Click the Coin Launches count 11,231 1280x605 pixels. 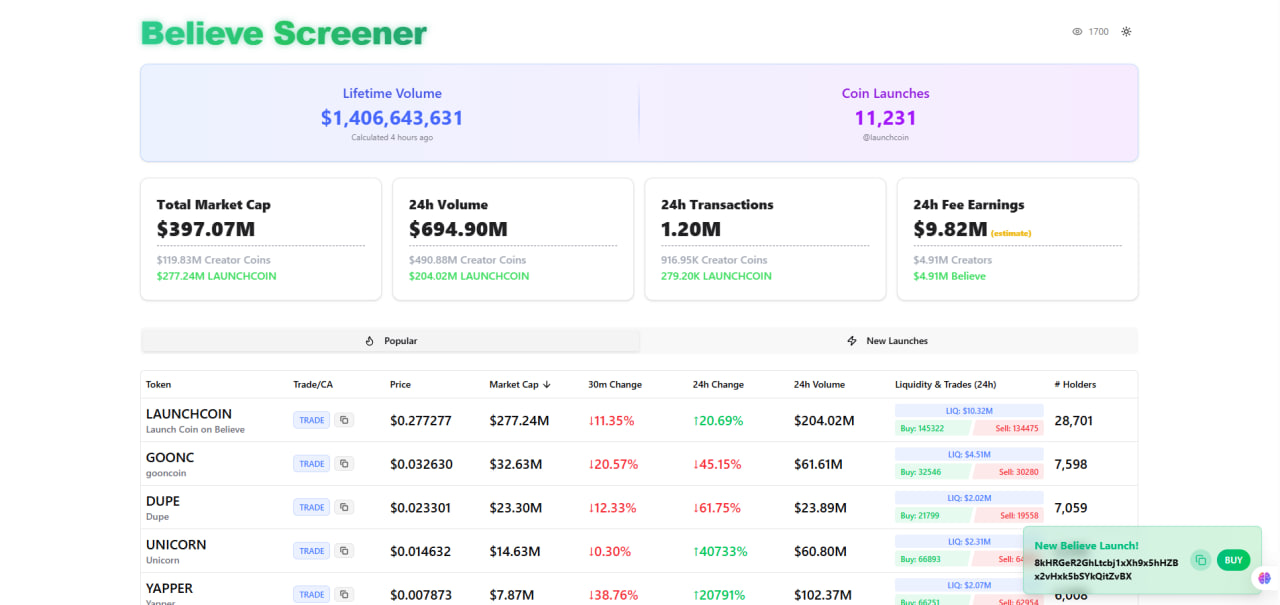point(886,118)
